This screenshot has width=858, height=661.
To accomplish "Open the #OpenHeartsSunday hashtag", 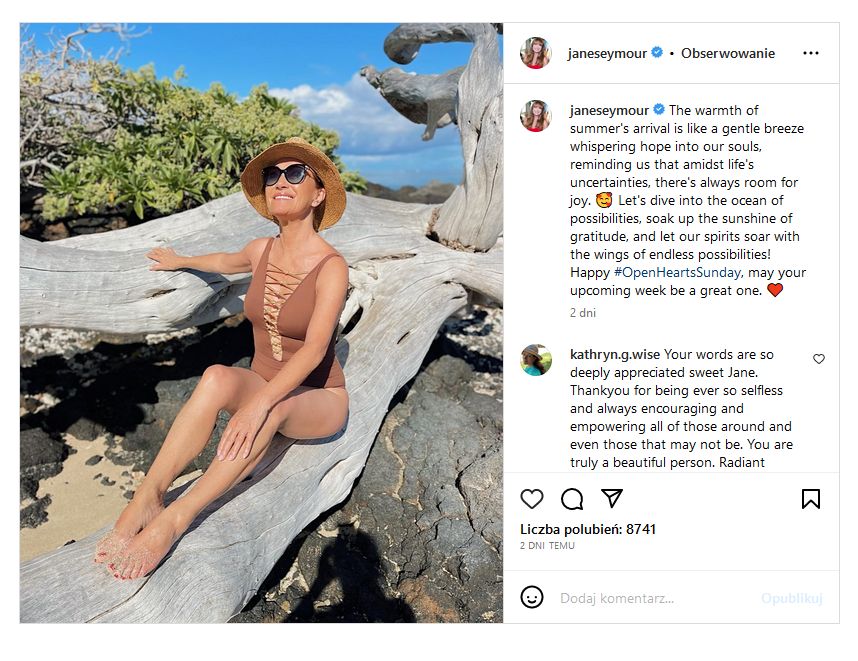I will [x=677, y=272].
